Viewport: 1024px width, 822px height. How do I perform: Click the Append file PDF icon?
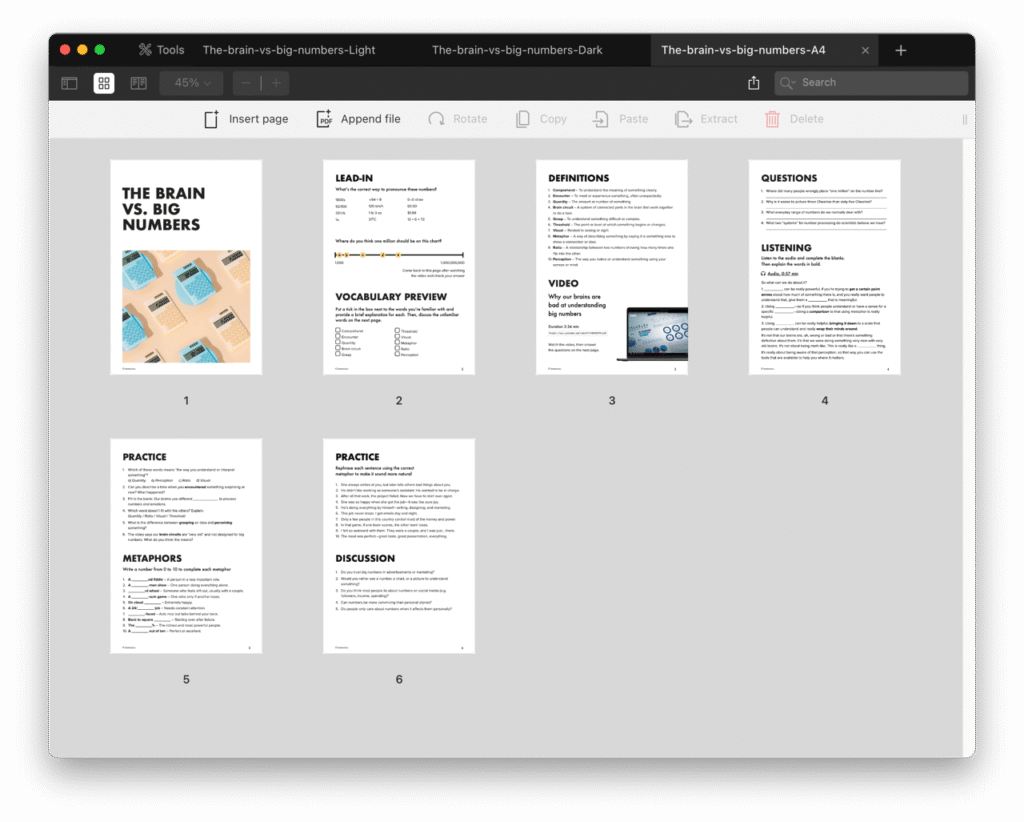click(x=324, y=119)
